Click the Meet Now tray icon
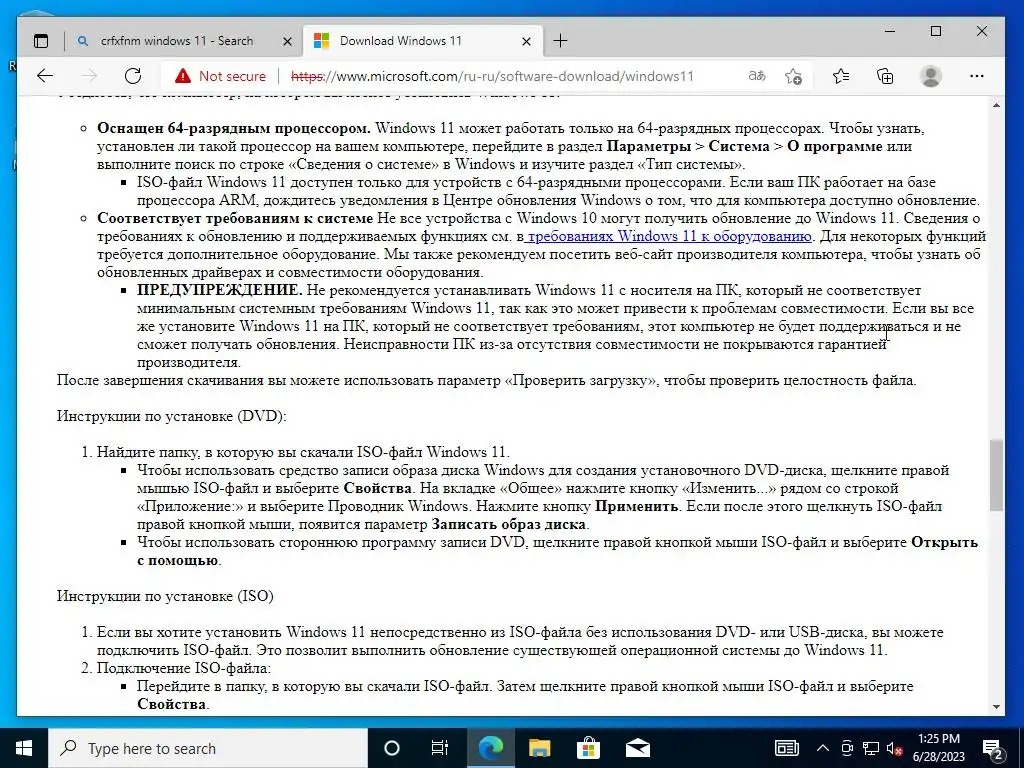 pos(847,748)
